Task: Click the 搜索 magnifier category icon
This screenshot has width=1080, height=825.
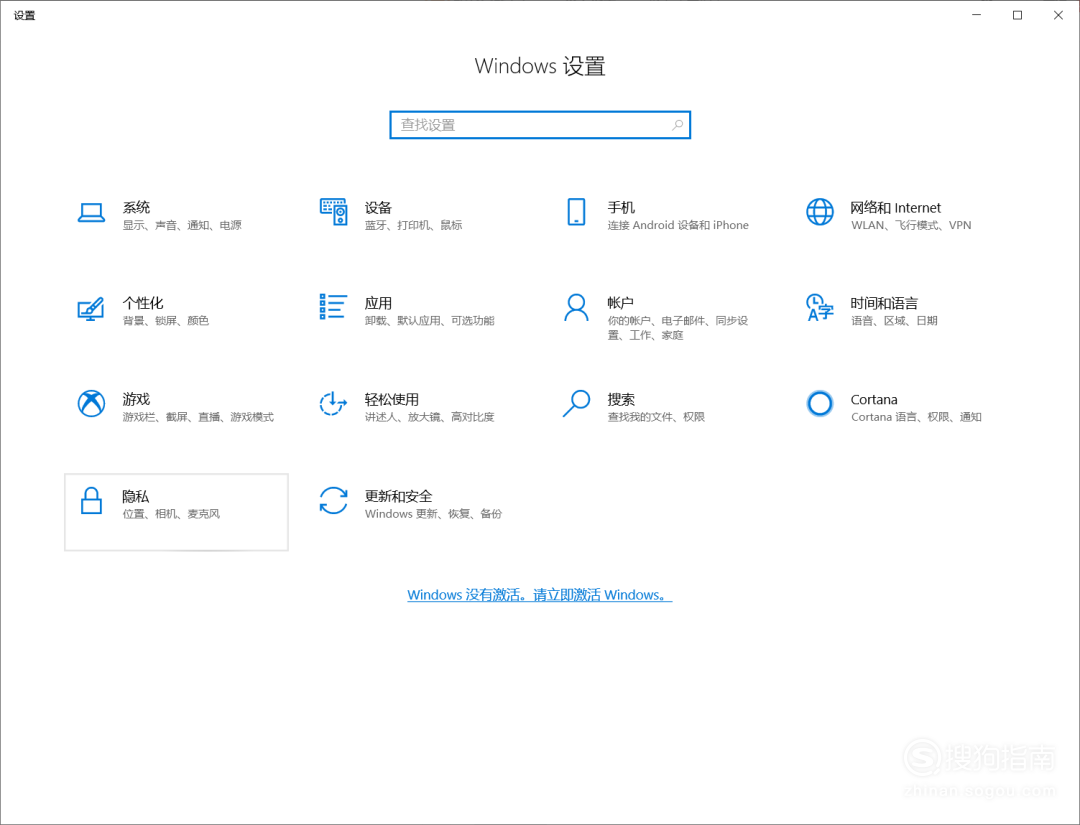Action: pos(577,404)
